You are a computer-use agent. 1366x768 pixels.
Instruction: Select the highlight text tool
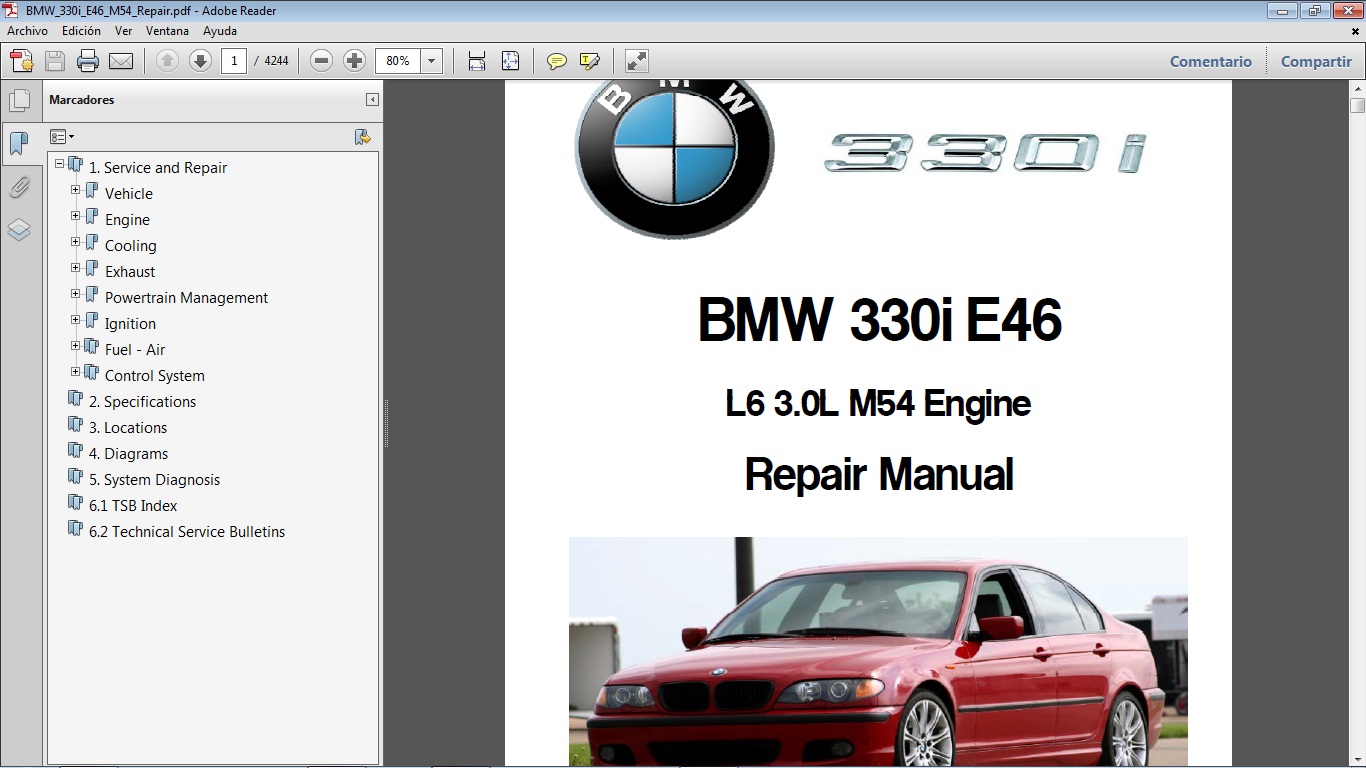(590, 61)
